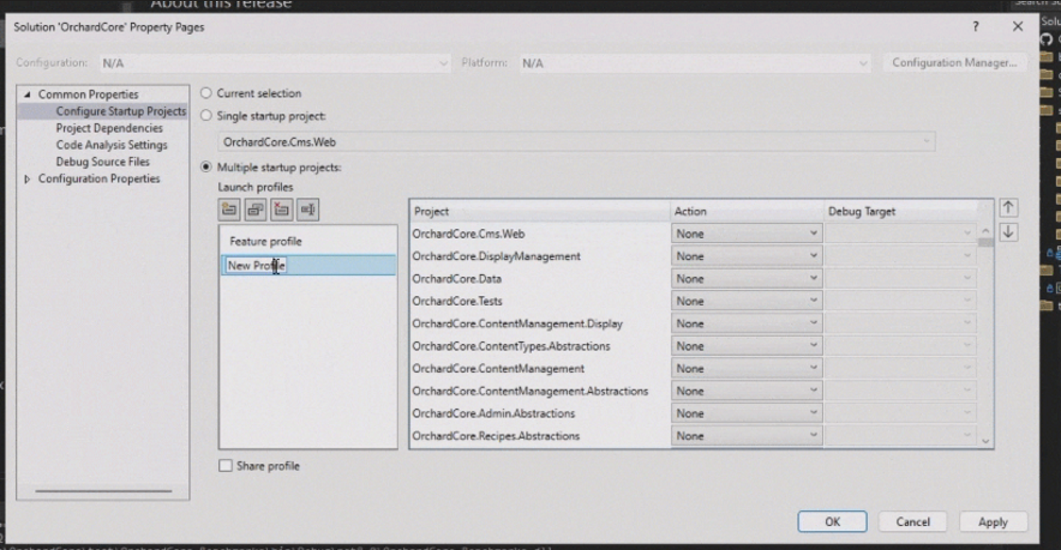Click the Create new launch profile icon
1061x550 pixels.
[x=229, y=210]
